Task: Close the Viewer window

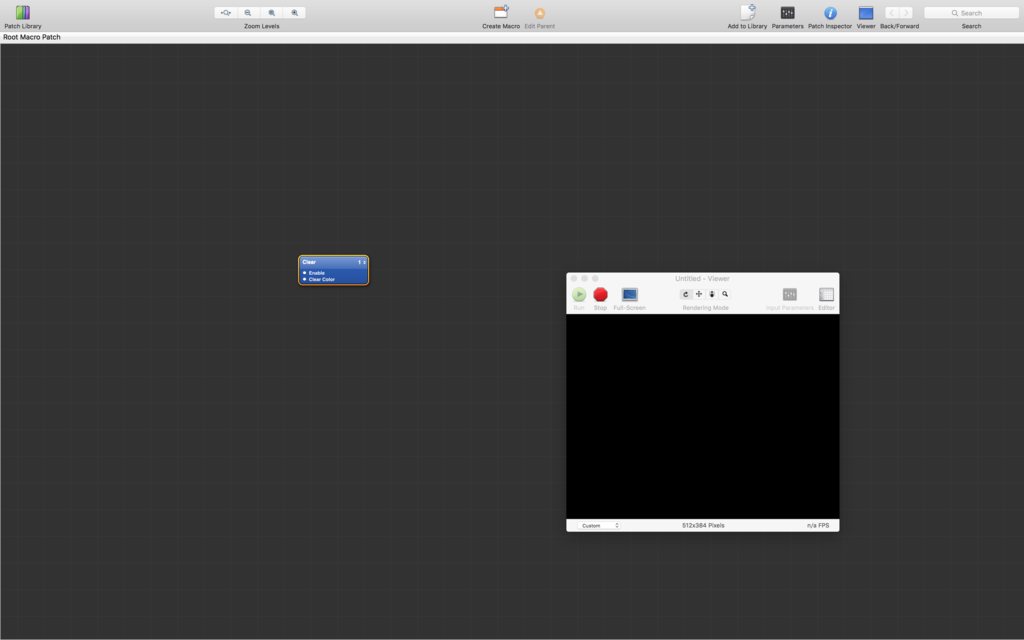Action: (574, 278)
